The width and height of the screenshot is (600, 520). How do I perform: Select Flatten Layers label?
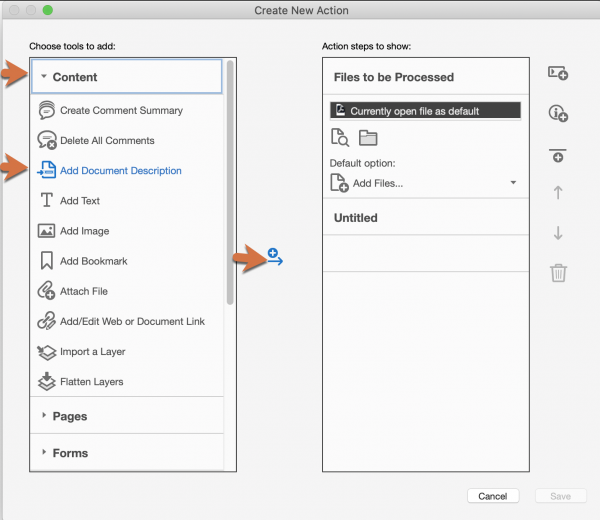(x=92, y=382)
